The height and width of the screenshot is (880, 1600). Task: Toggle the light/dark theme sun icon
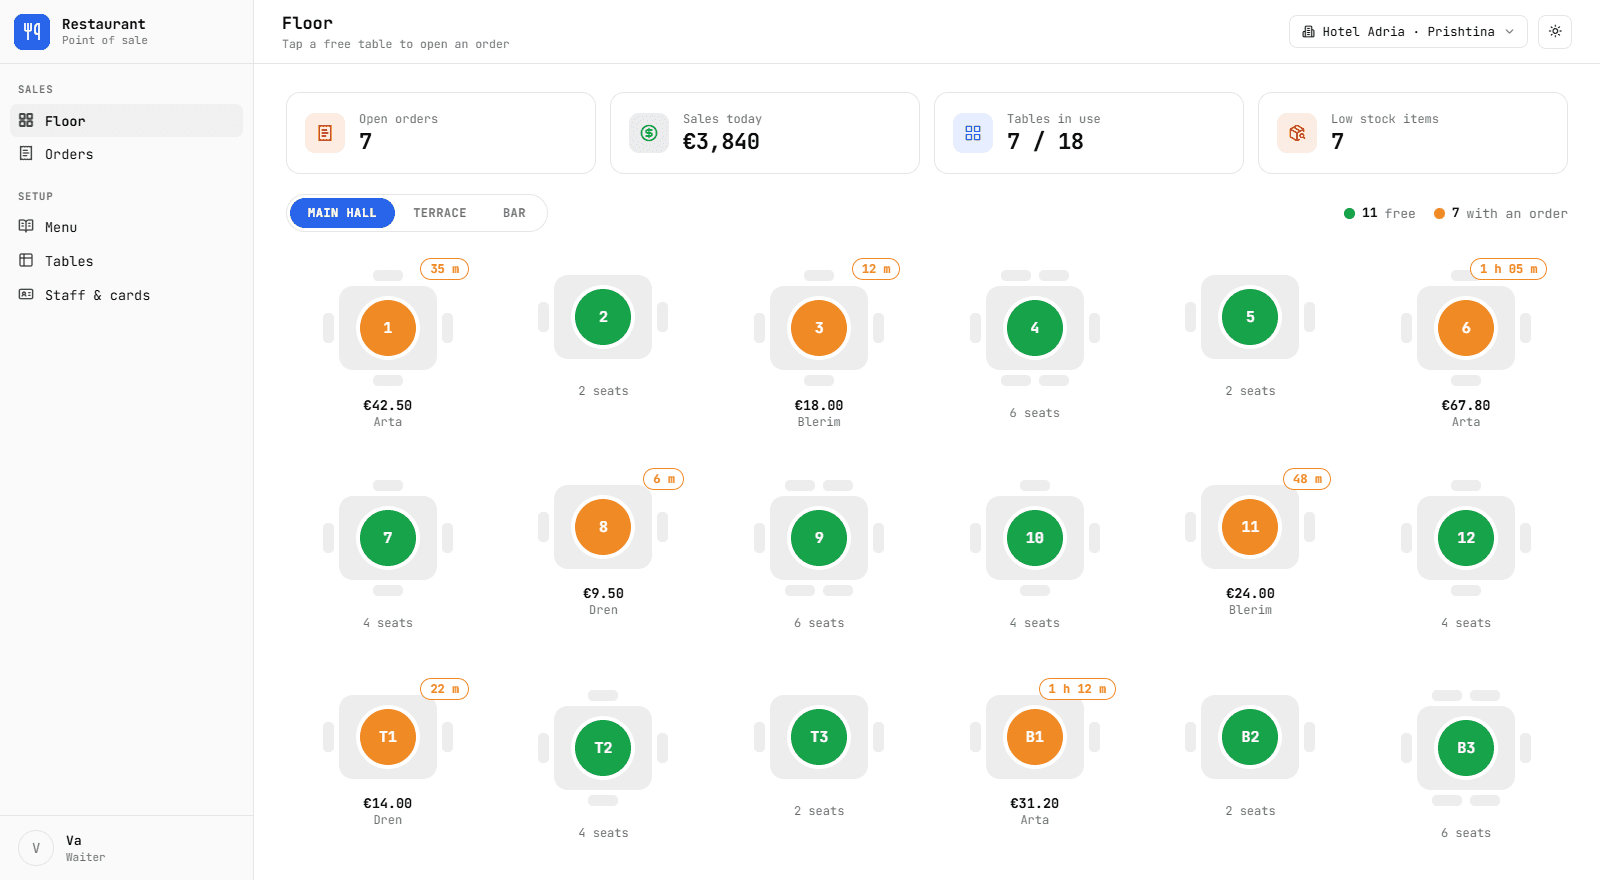point(1555,32)
